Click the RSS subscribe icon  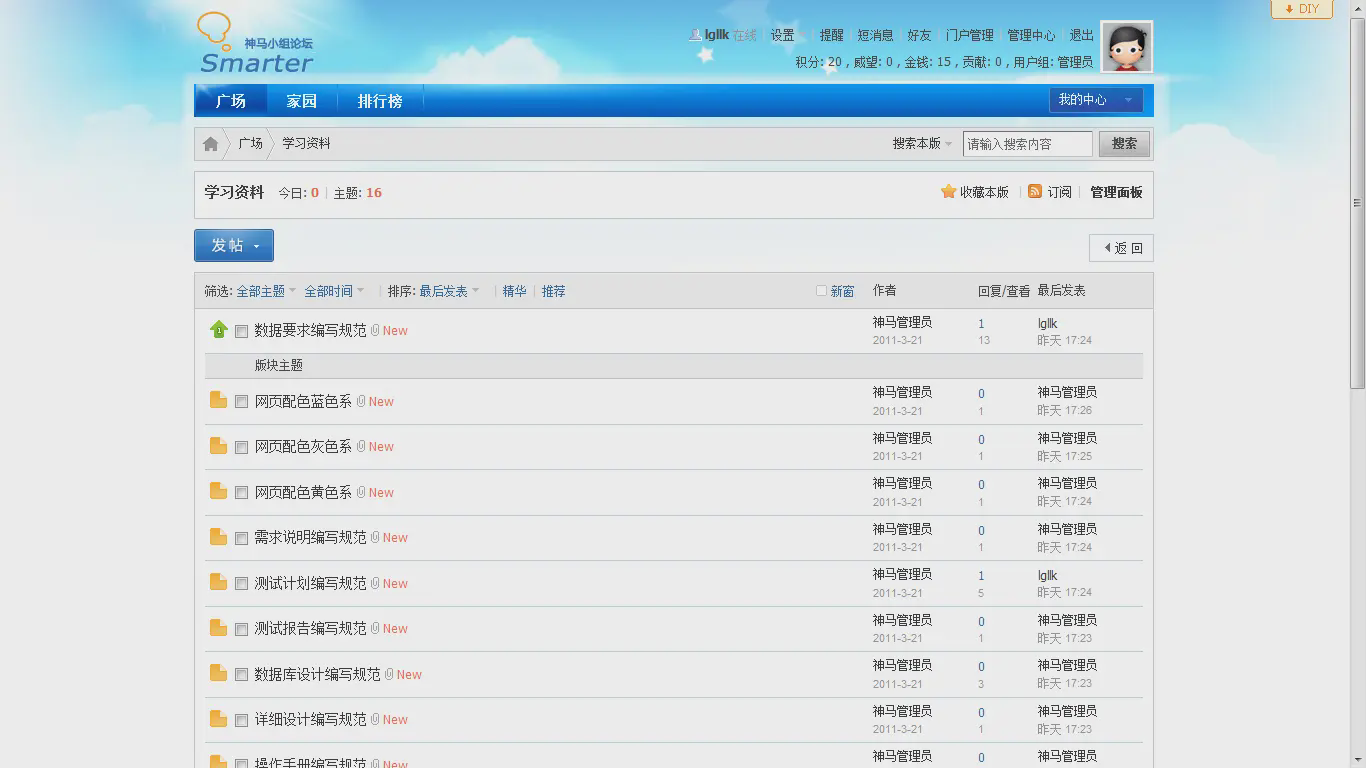tap(1035, 192)
